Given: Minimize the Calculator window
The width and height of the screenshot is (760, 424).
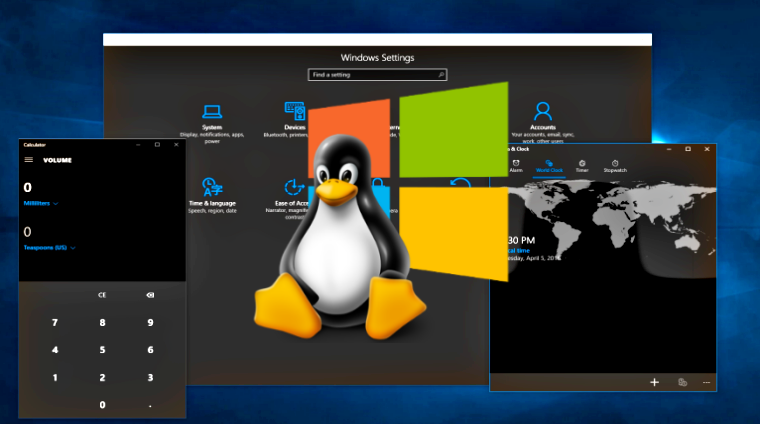Looking at the screenshot, I should [x=138, y=144].
